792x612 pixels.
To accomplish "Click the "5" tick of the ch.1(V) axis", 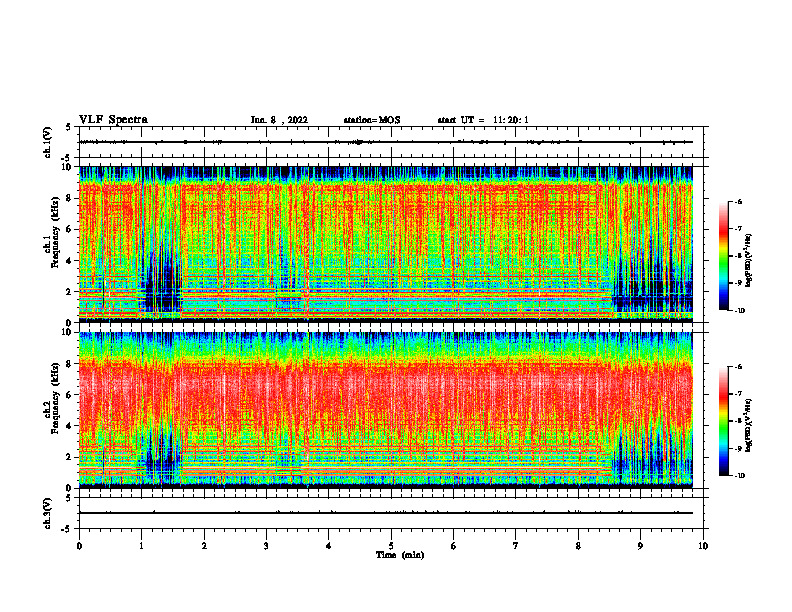I will (x=68, y=127).
